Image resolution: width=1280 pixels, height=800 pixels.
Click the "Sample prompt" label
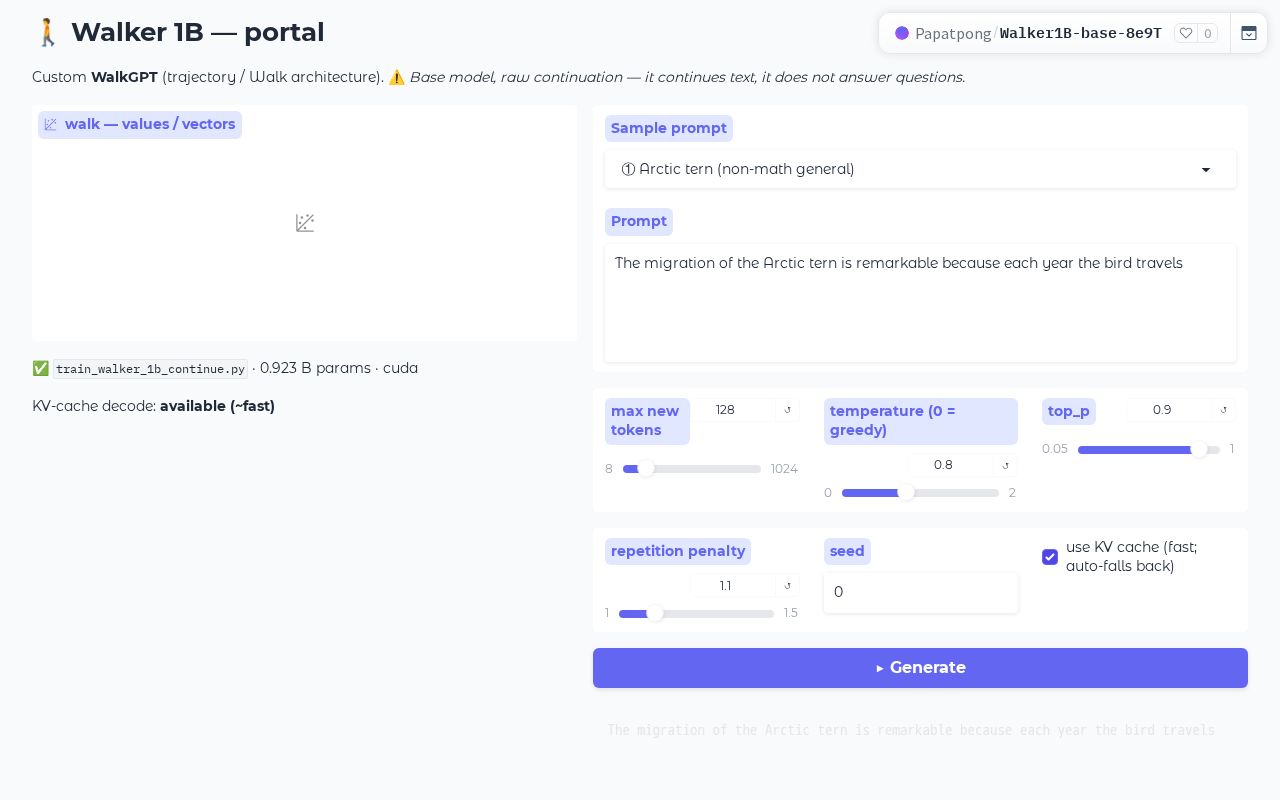(x=669, y=128)
